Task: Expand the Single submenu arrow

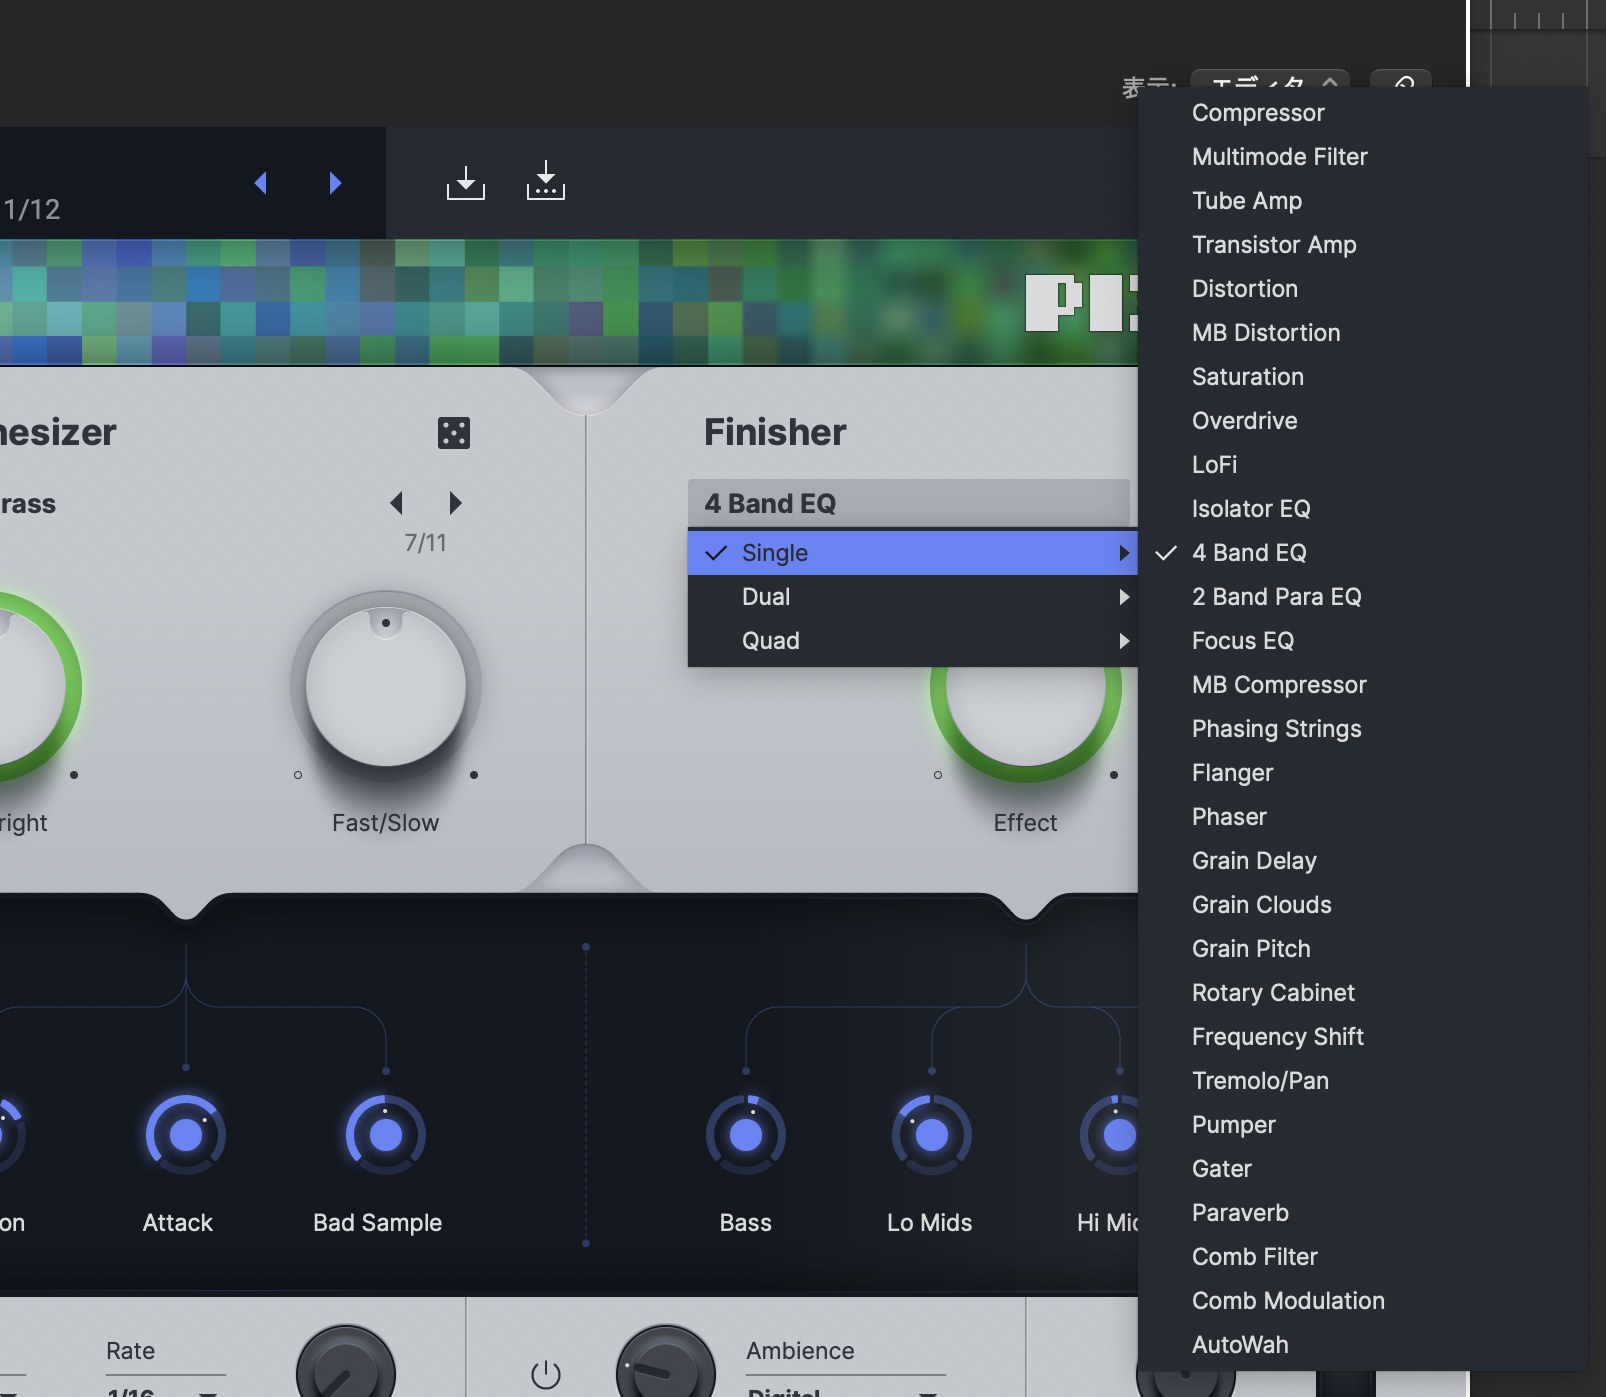Action: pos(1124,553)
